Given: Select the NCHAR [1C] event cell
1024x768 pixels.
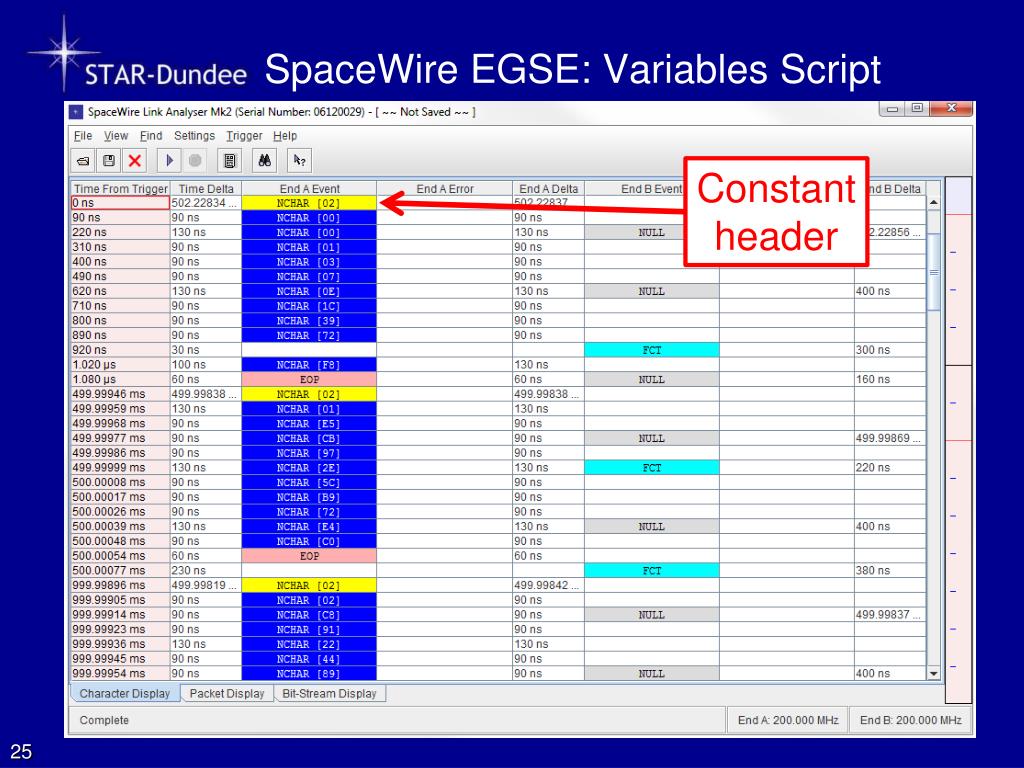Looking at the screenshot, I should 309,306.
